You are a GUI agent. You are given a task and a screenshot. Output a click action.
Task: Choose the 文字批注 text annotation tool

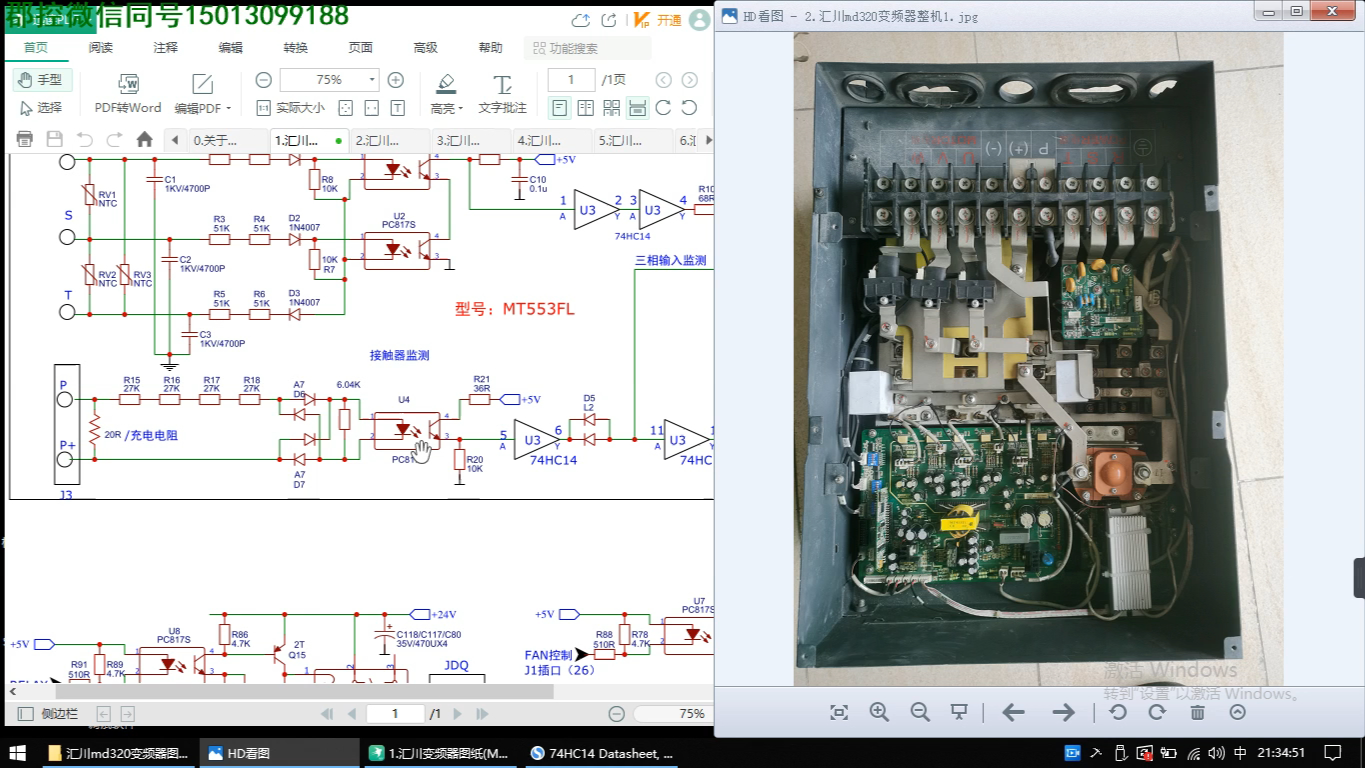502,92
